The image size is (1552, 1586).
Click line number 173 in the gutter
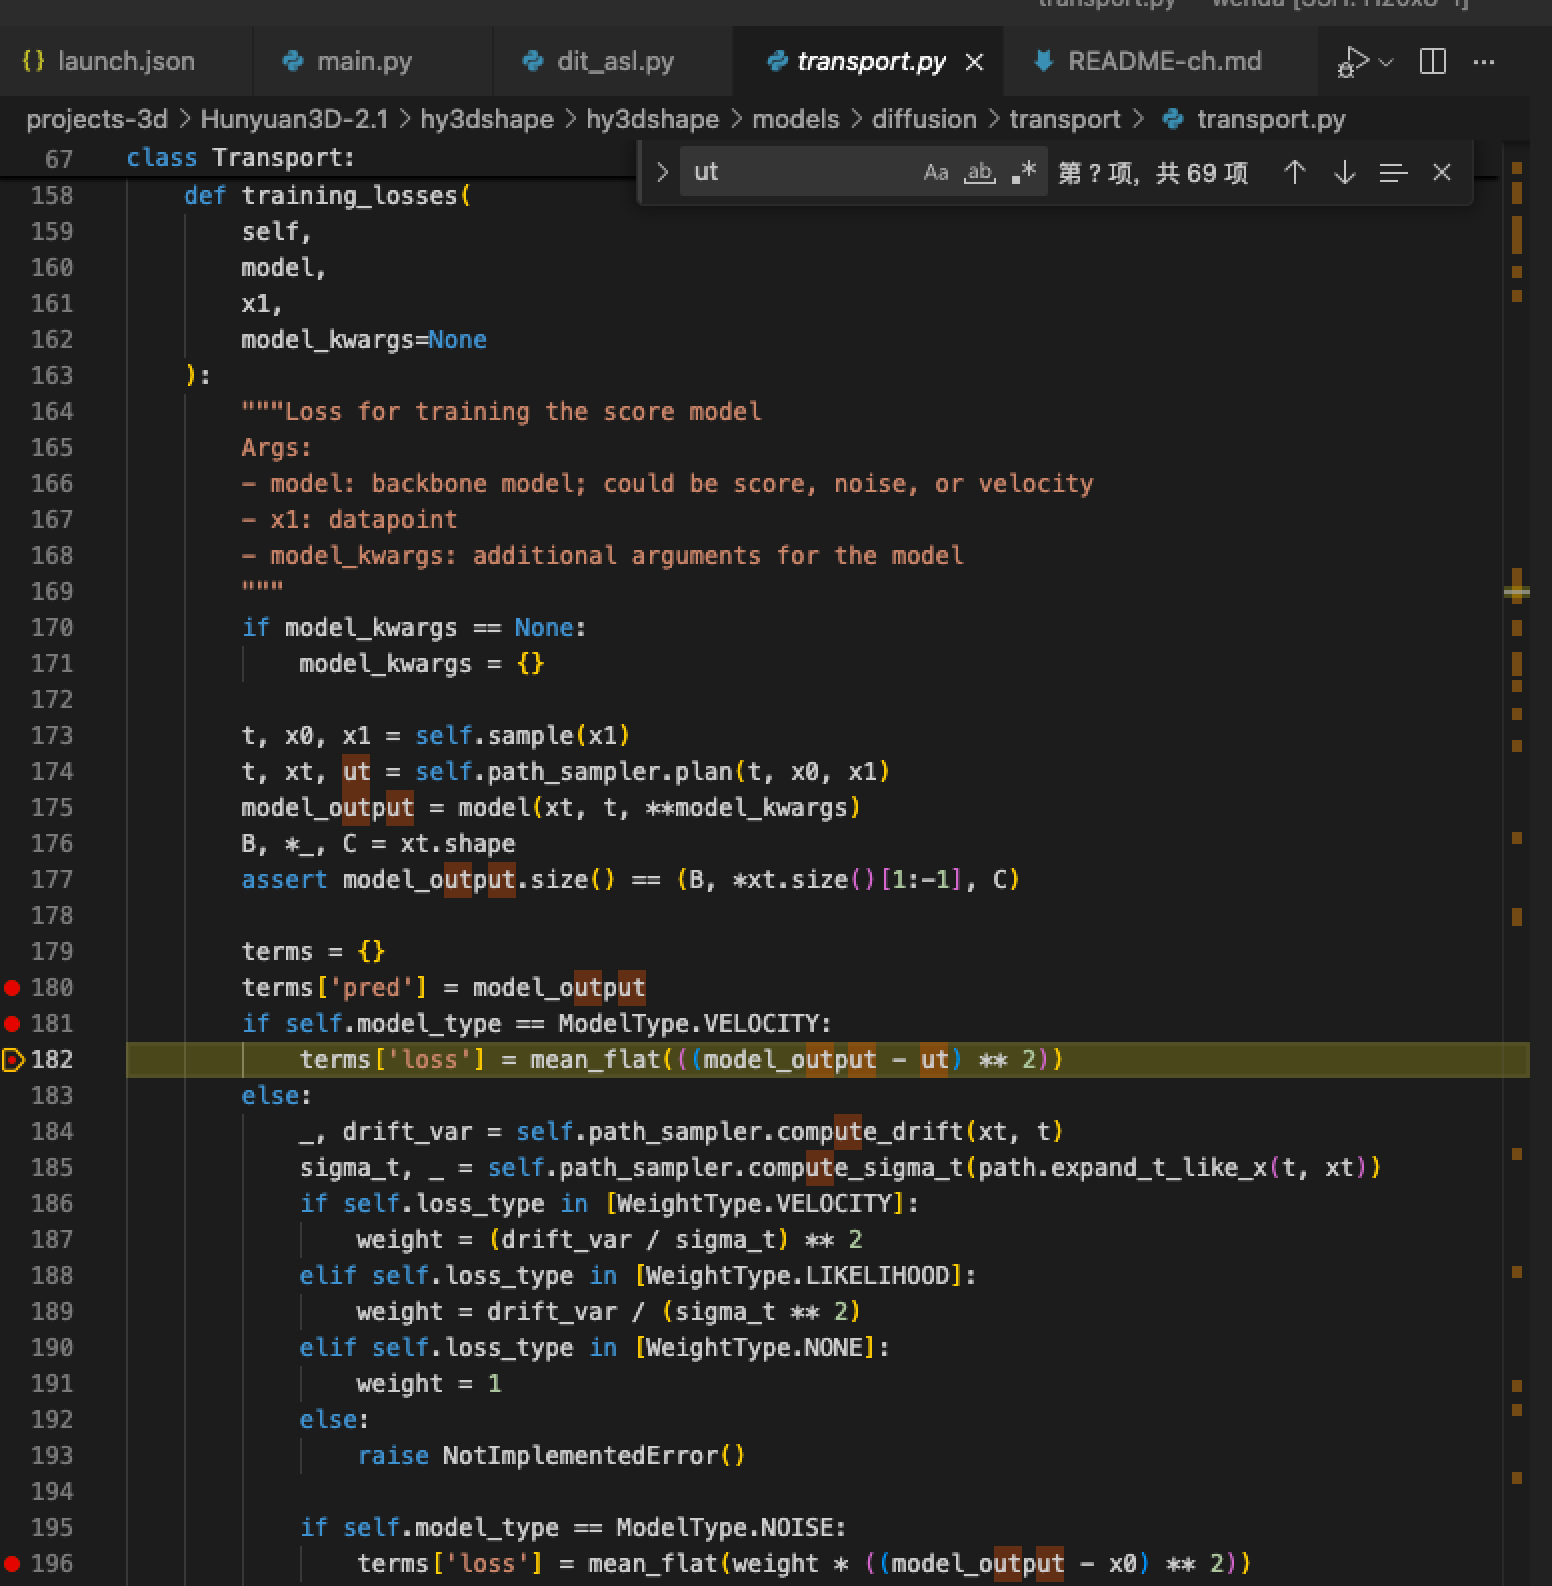click(52, 736)
